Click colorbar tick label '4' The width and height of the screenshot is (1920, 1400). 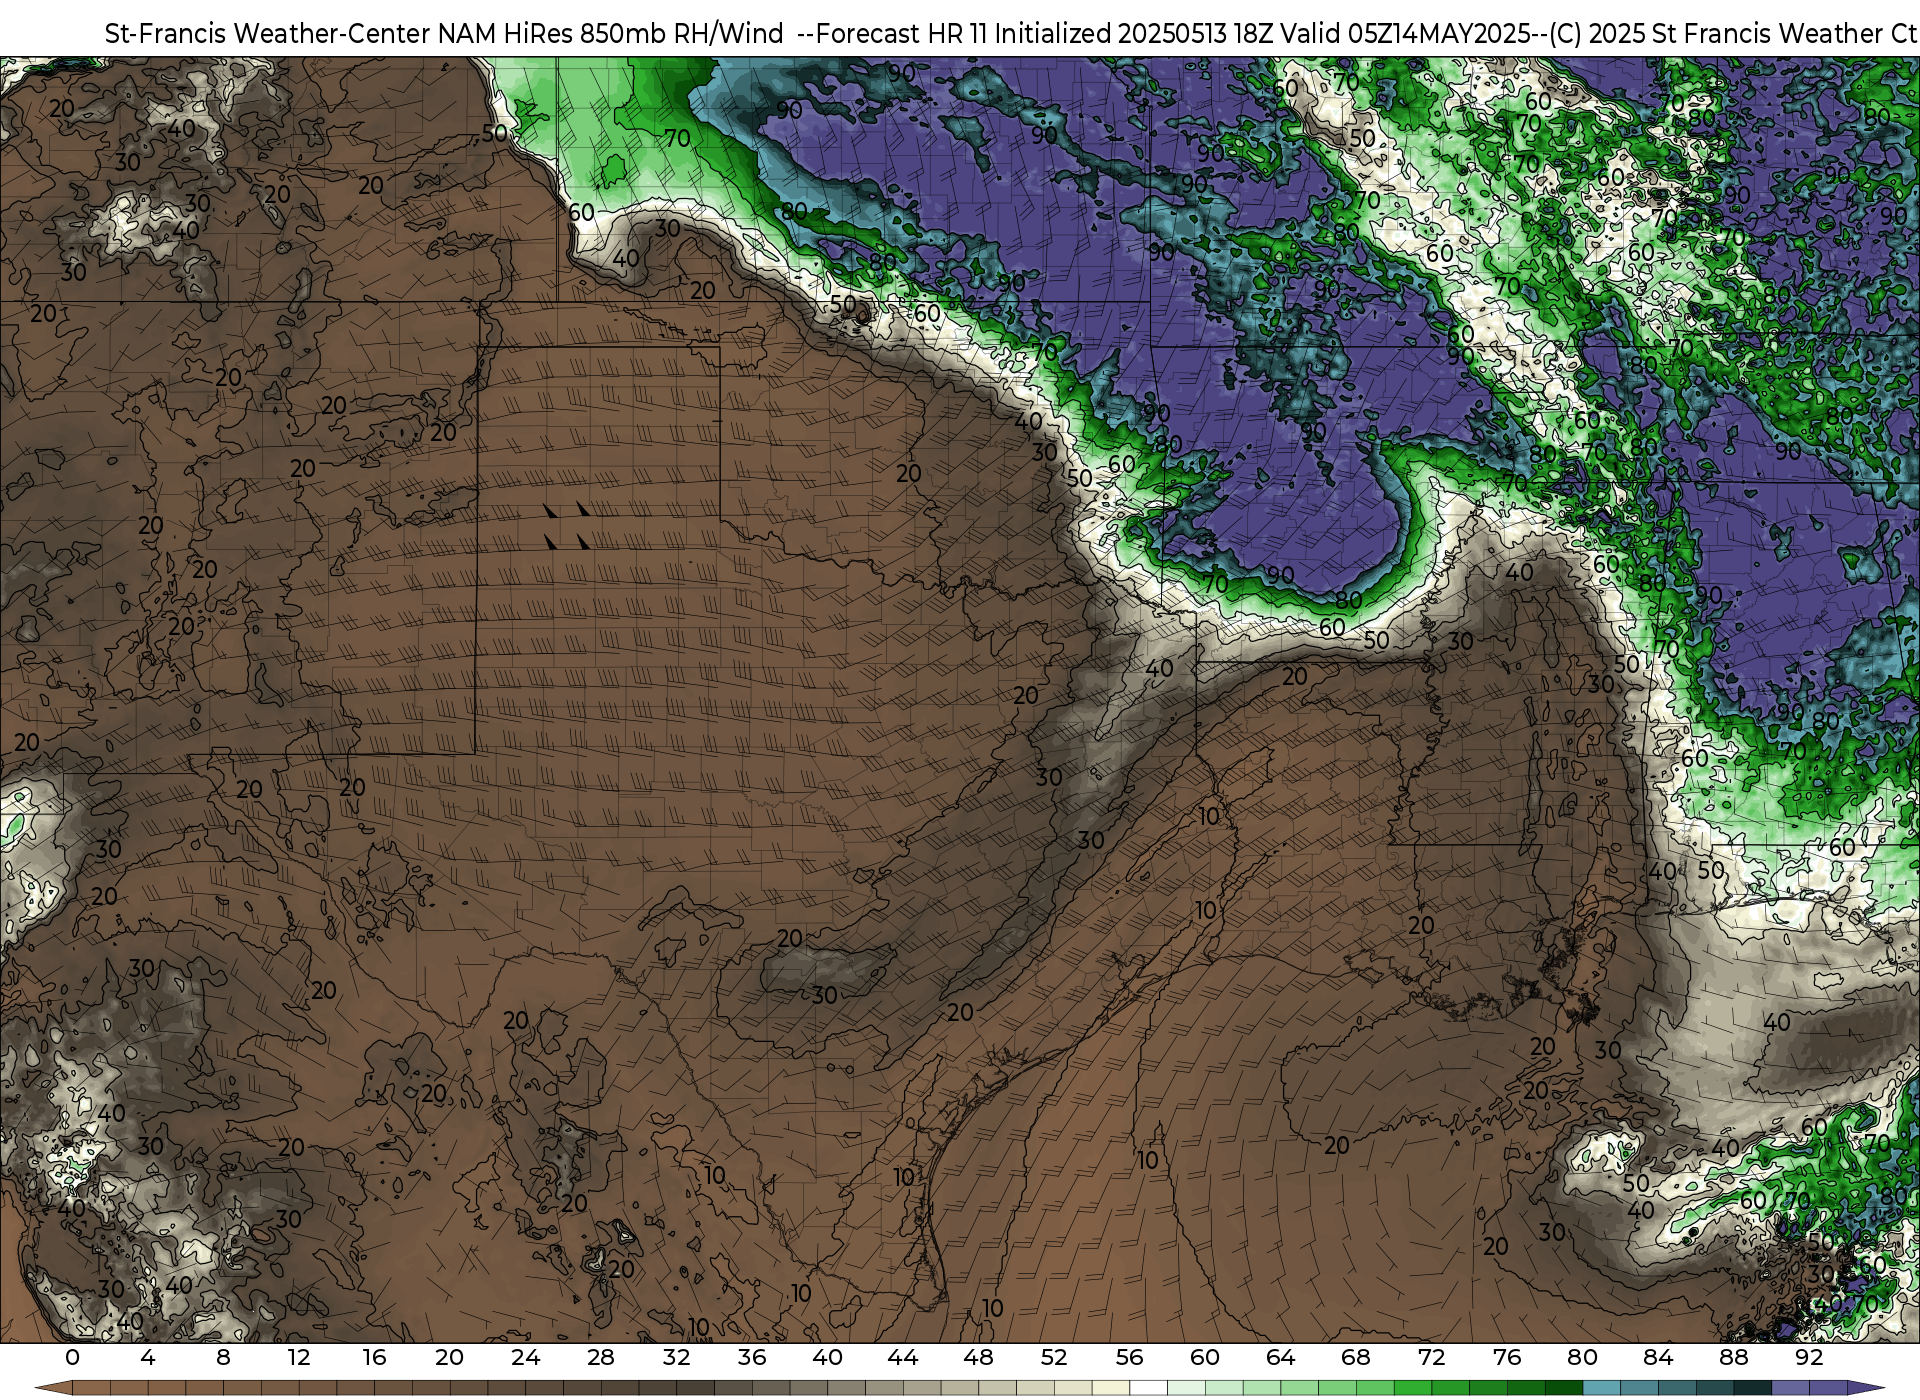click(148, 1357)
